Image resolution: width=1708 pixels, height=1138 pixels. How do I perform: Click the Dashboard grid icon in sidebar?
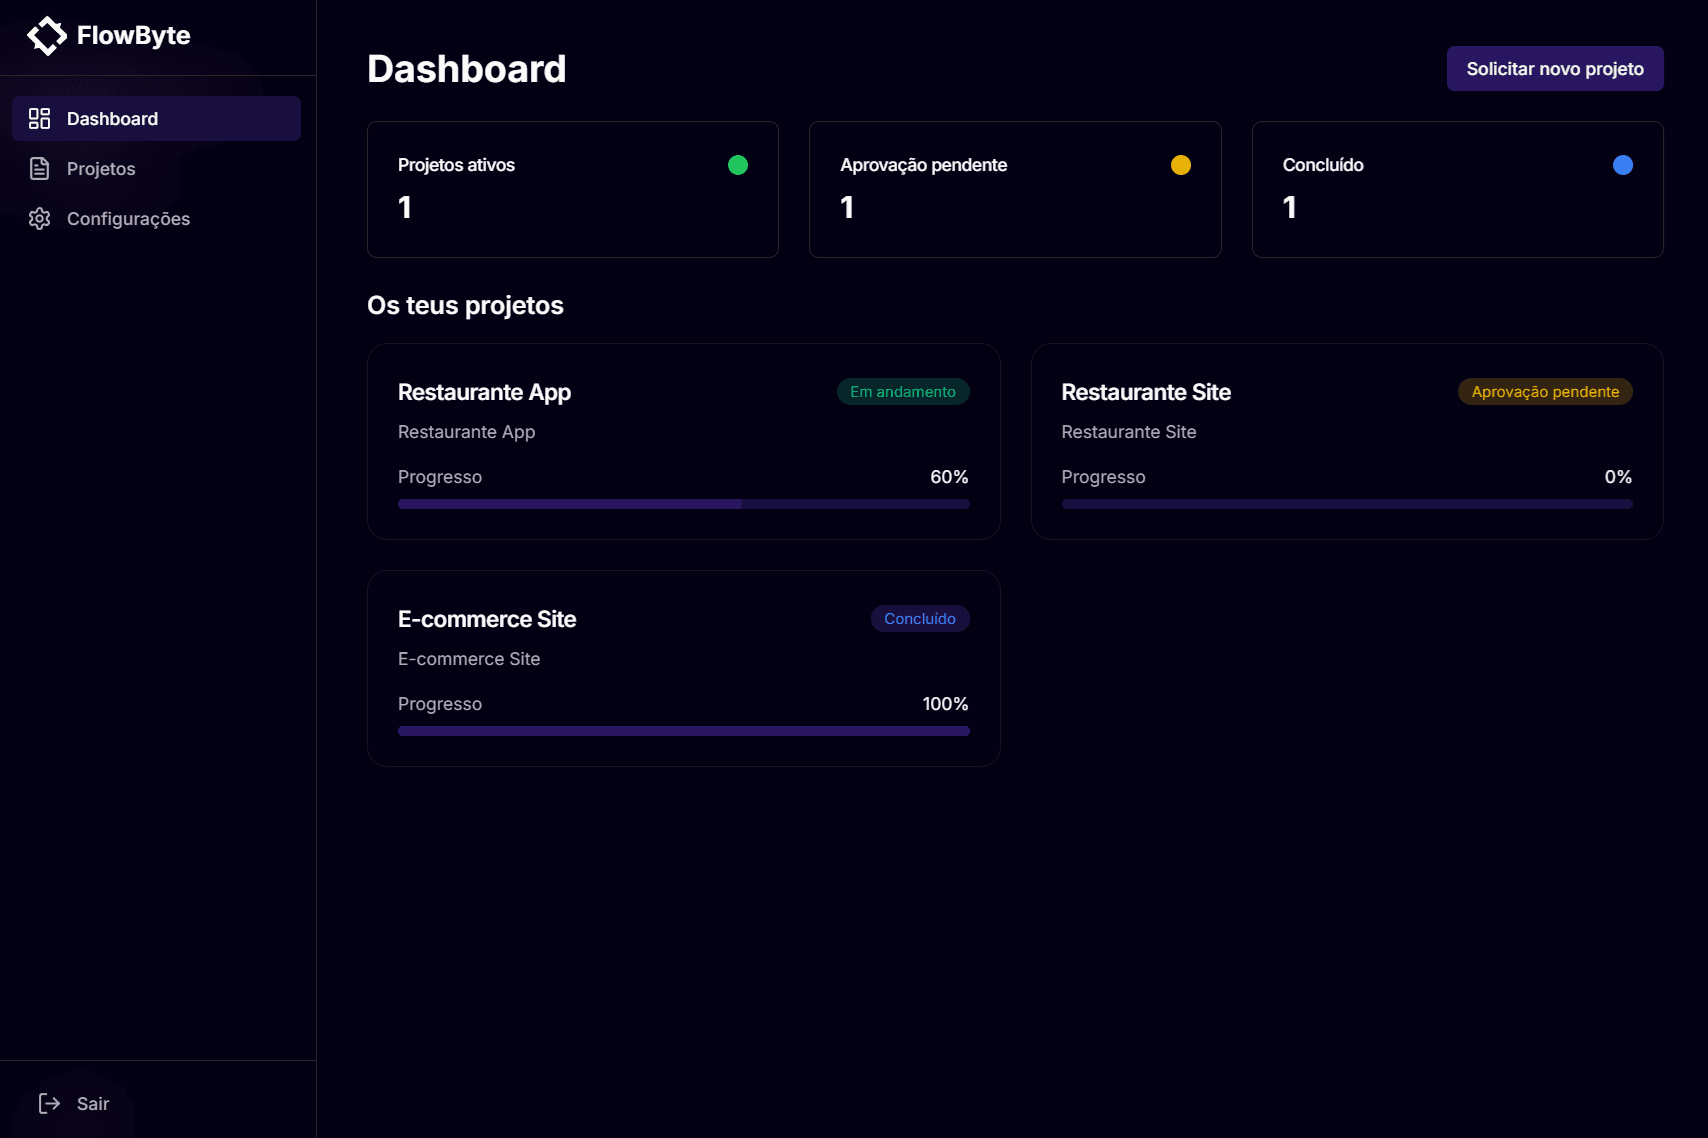tap(39, 119)
